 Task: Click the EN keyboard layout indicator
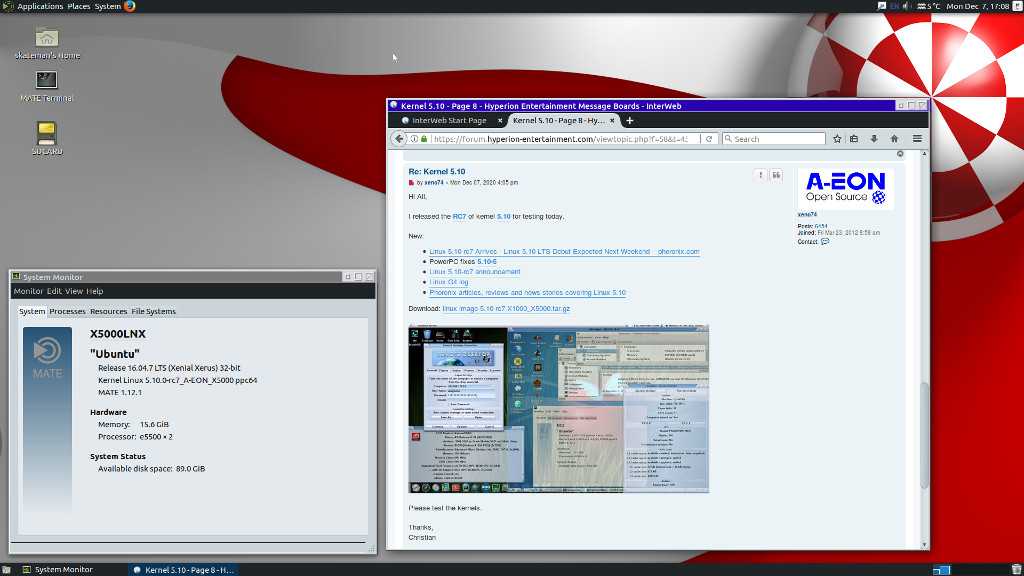[894, 7]
